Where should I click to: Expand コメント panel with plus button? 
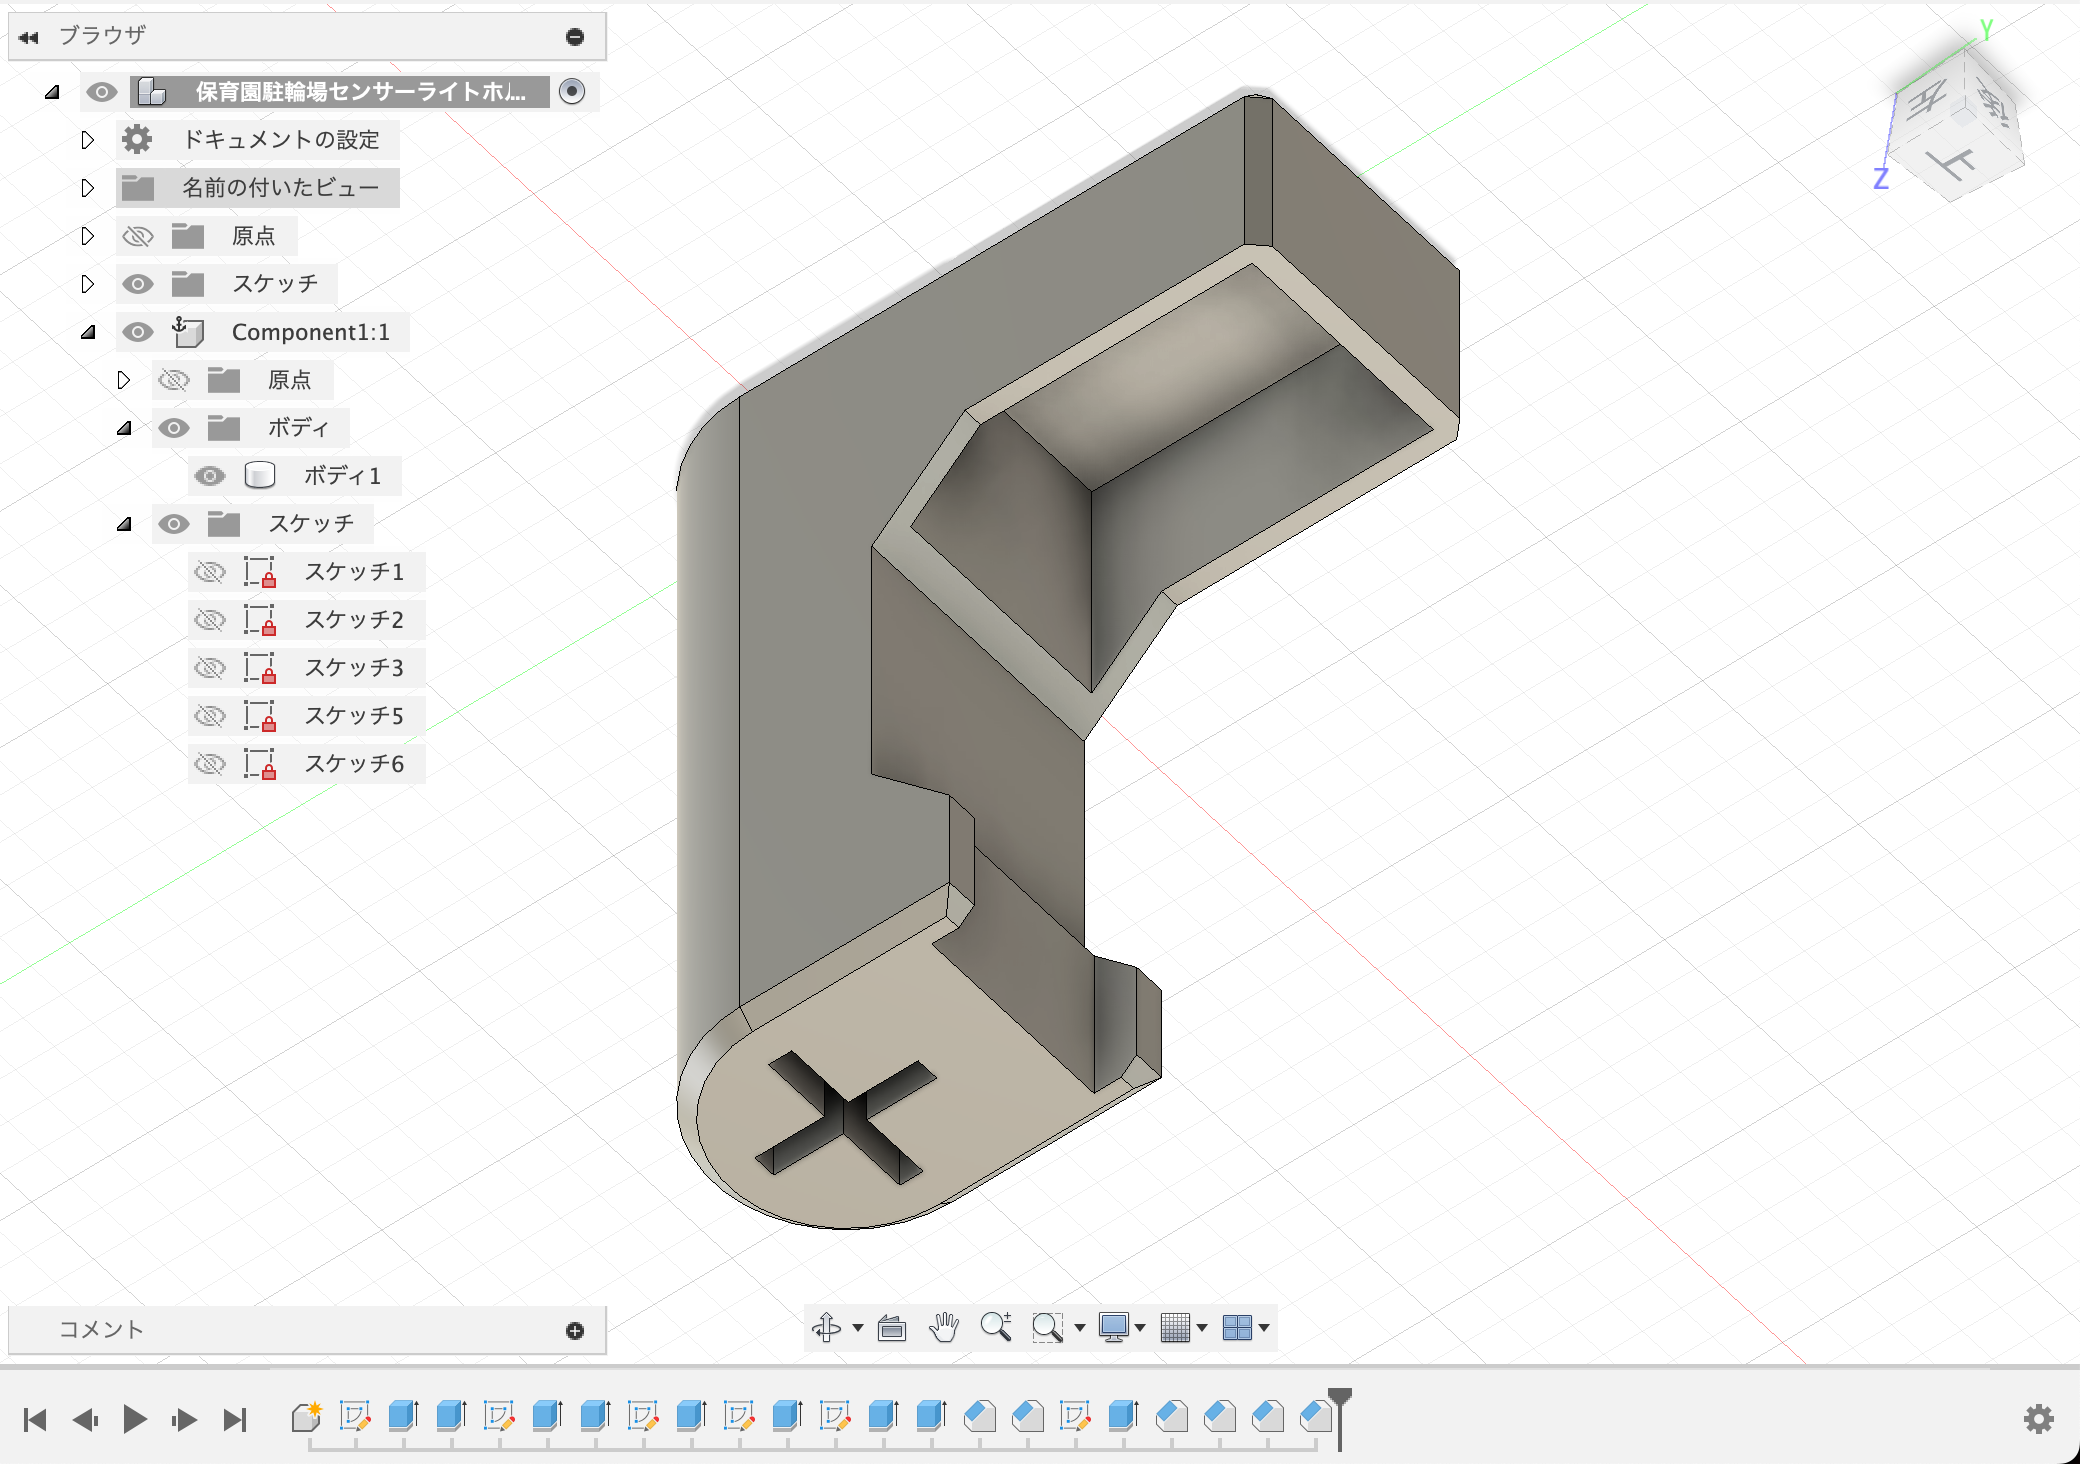575,1330
